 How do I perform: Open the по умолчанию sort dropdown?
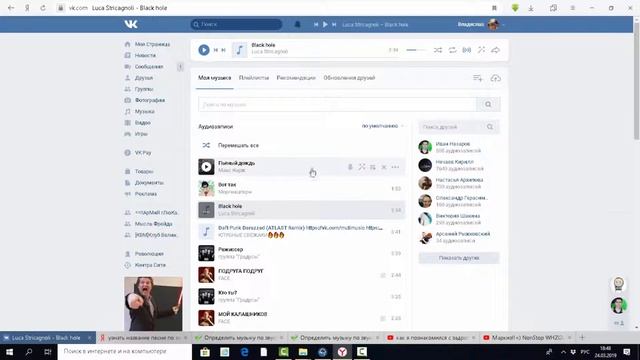(x=382, y=126)
